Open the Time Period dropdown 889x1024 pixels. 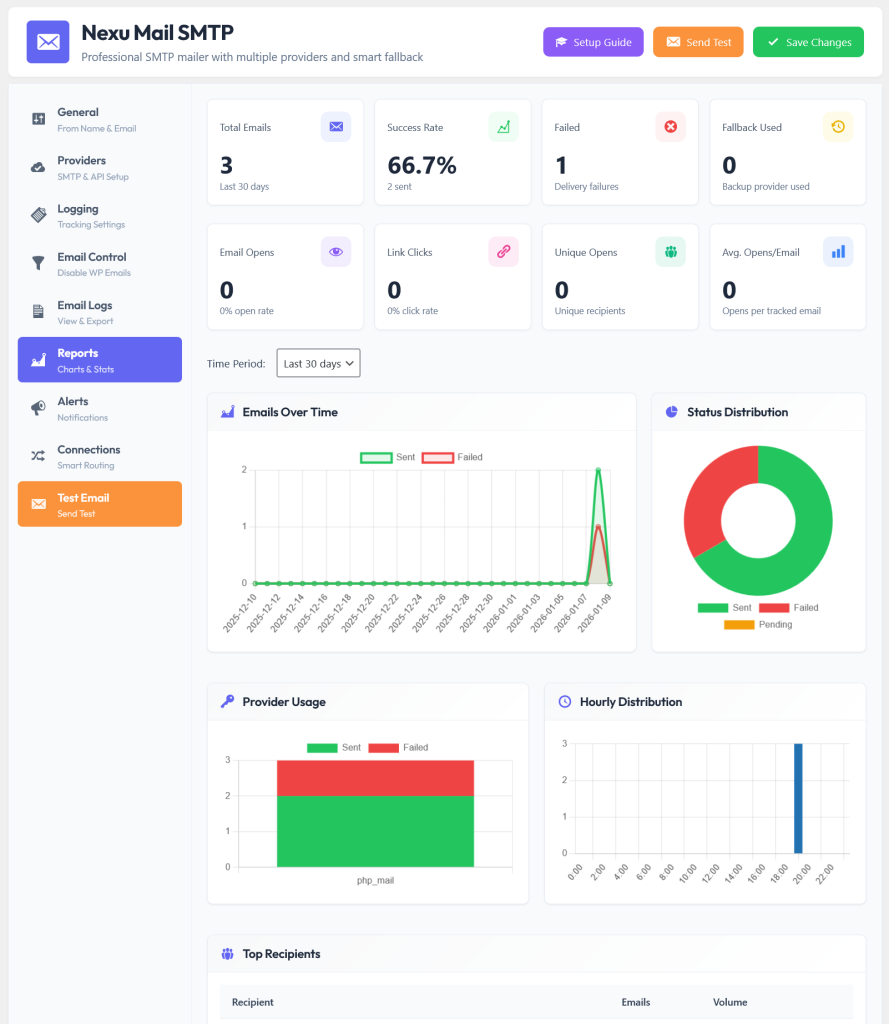318,363
